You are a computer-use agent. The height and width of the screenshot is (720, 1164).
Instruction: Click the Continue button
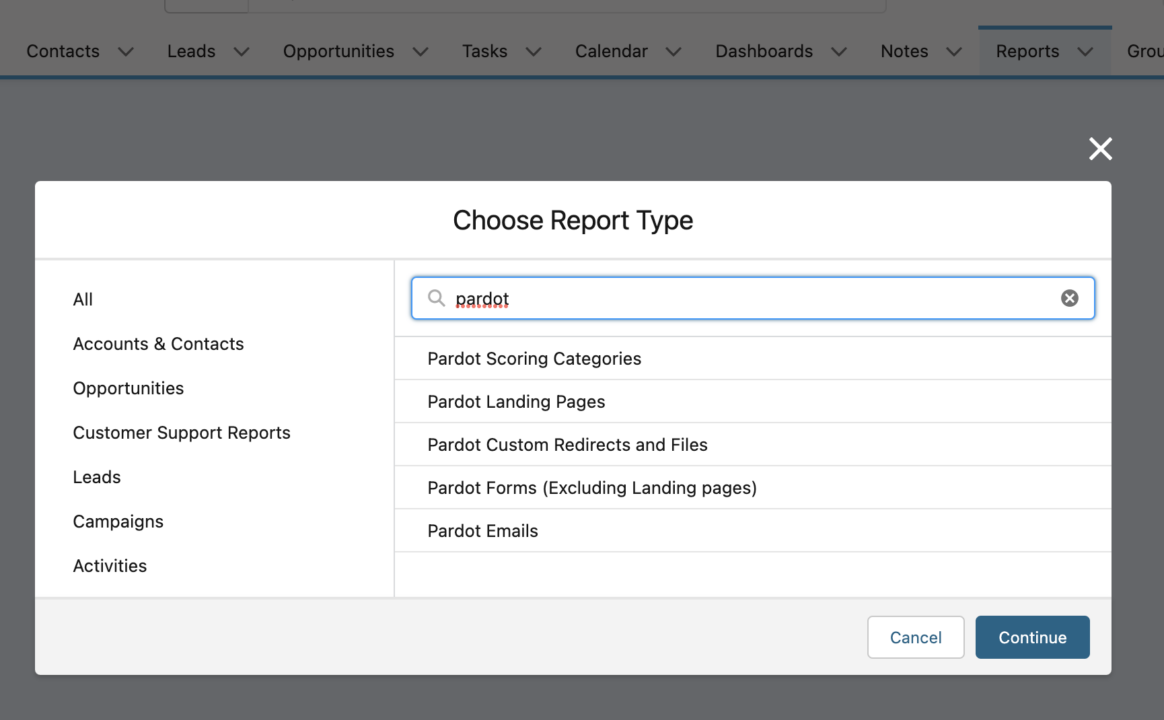click(x=1032, y=637)
